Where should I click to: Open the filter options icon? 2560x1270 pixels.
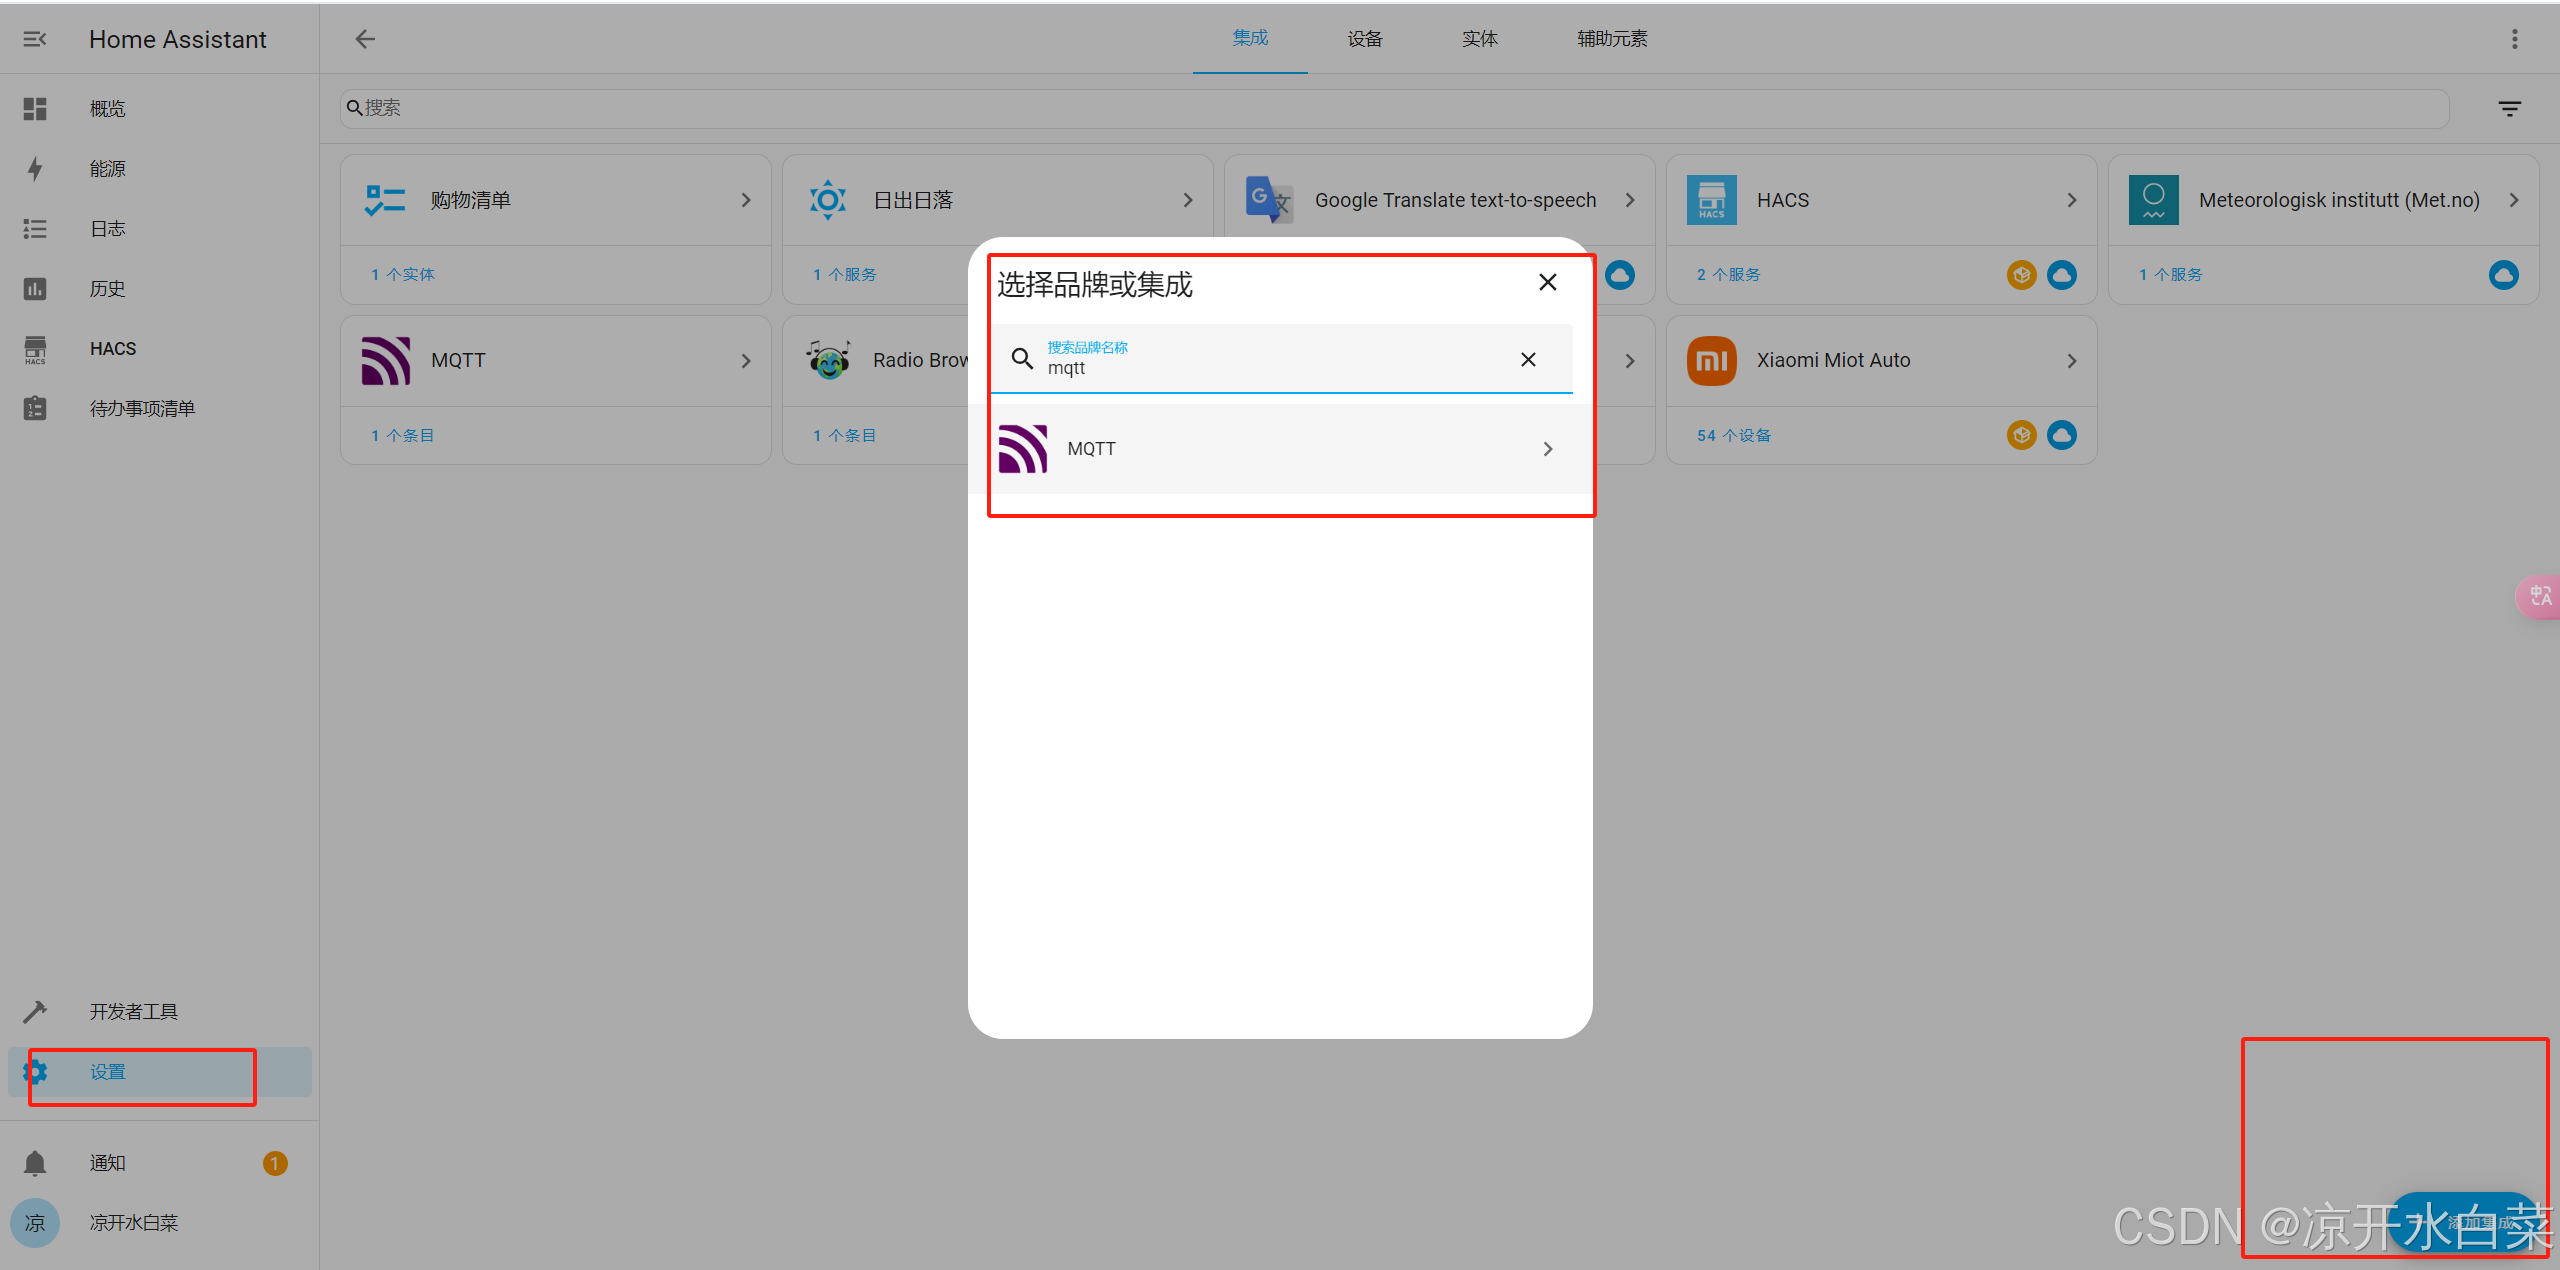(x=2510, y=108)
